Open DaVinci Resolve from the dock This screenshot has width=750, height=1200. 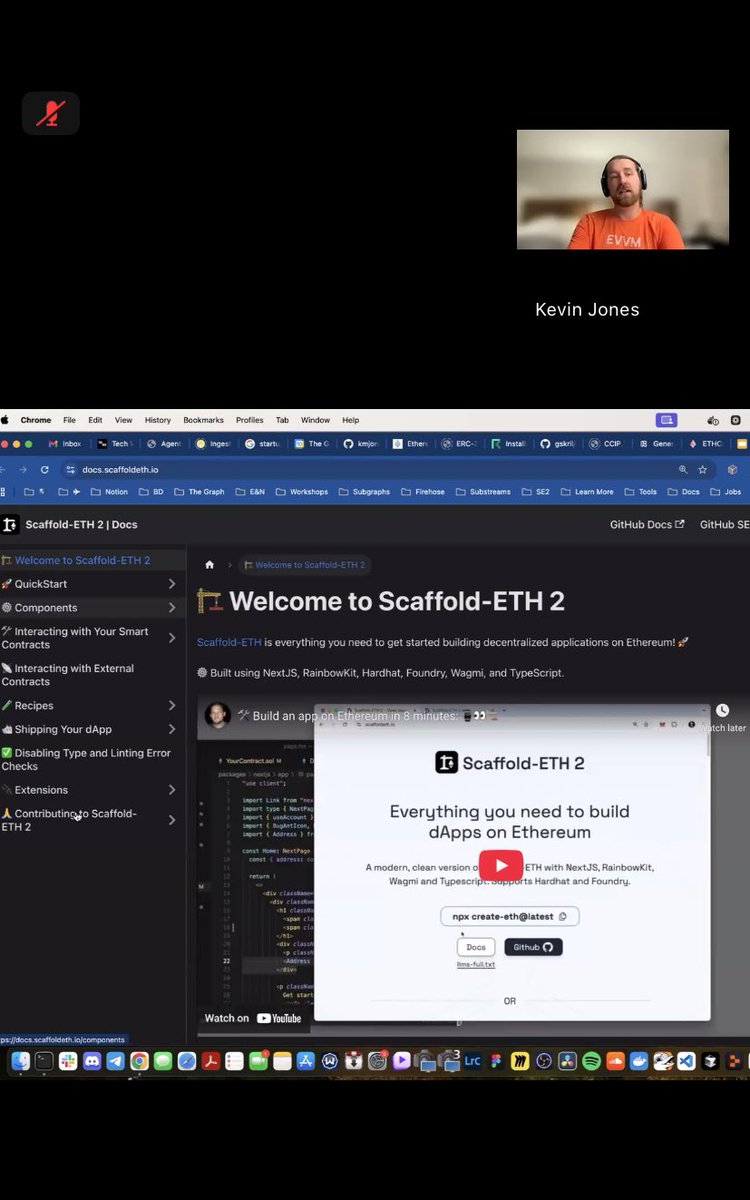(567, 1062)
